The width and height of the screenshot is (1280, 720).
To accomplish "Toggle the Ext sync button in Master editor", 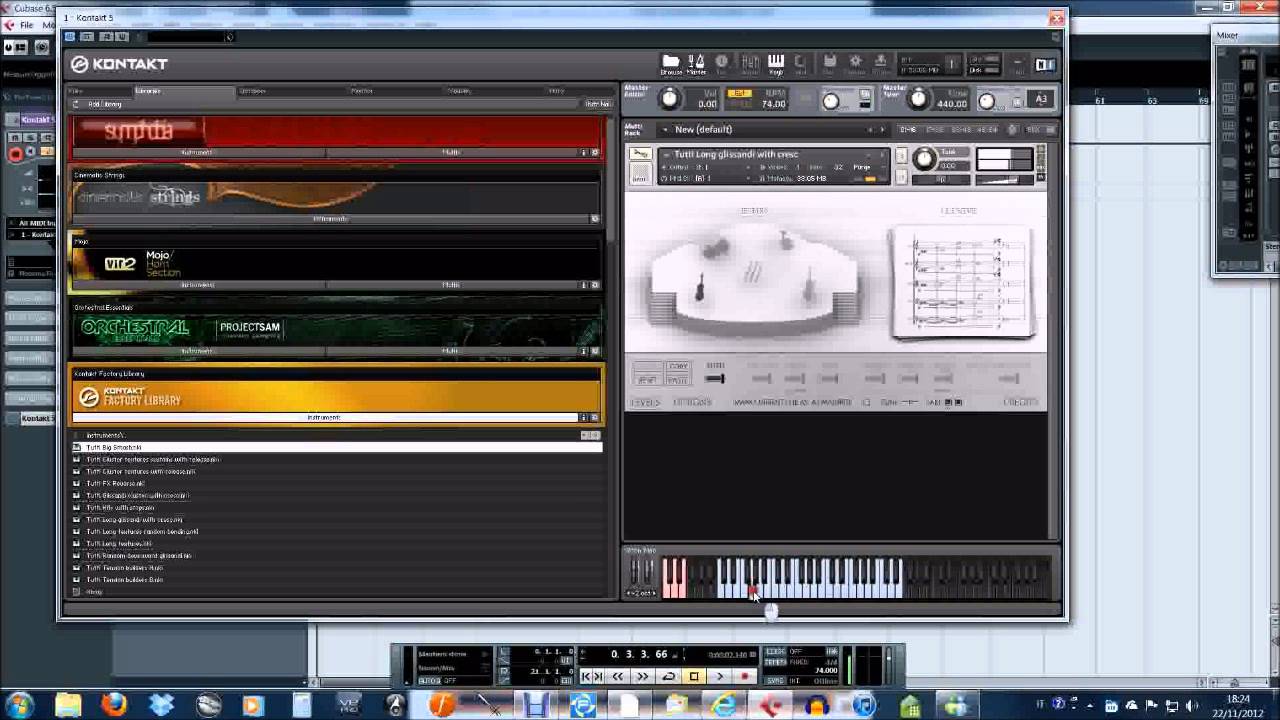I will point(739,93).
